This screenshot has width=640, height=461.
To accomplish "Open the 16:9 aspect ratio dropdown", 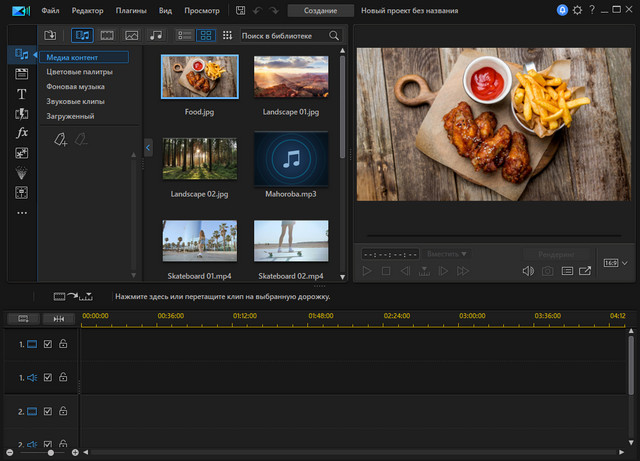I will [x=615, y=262].
